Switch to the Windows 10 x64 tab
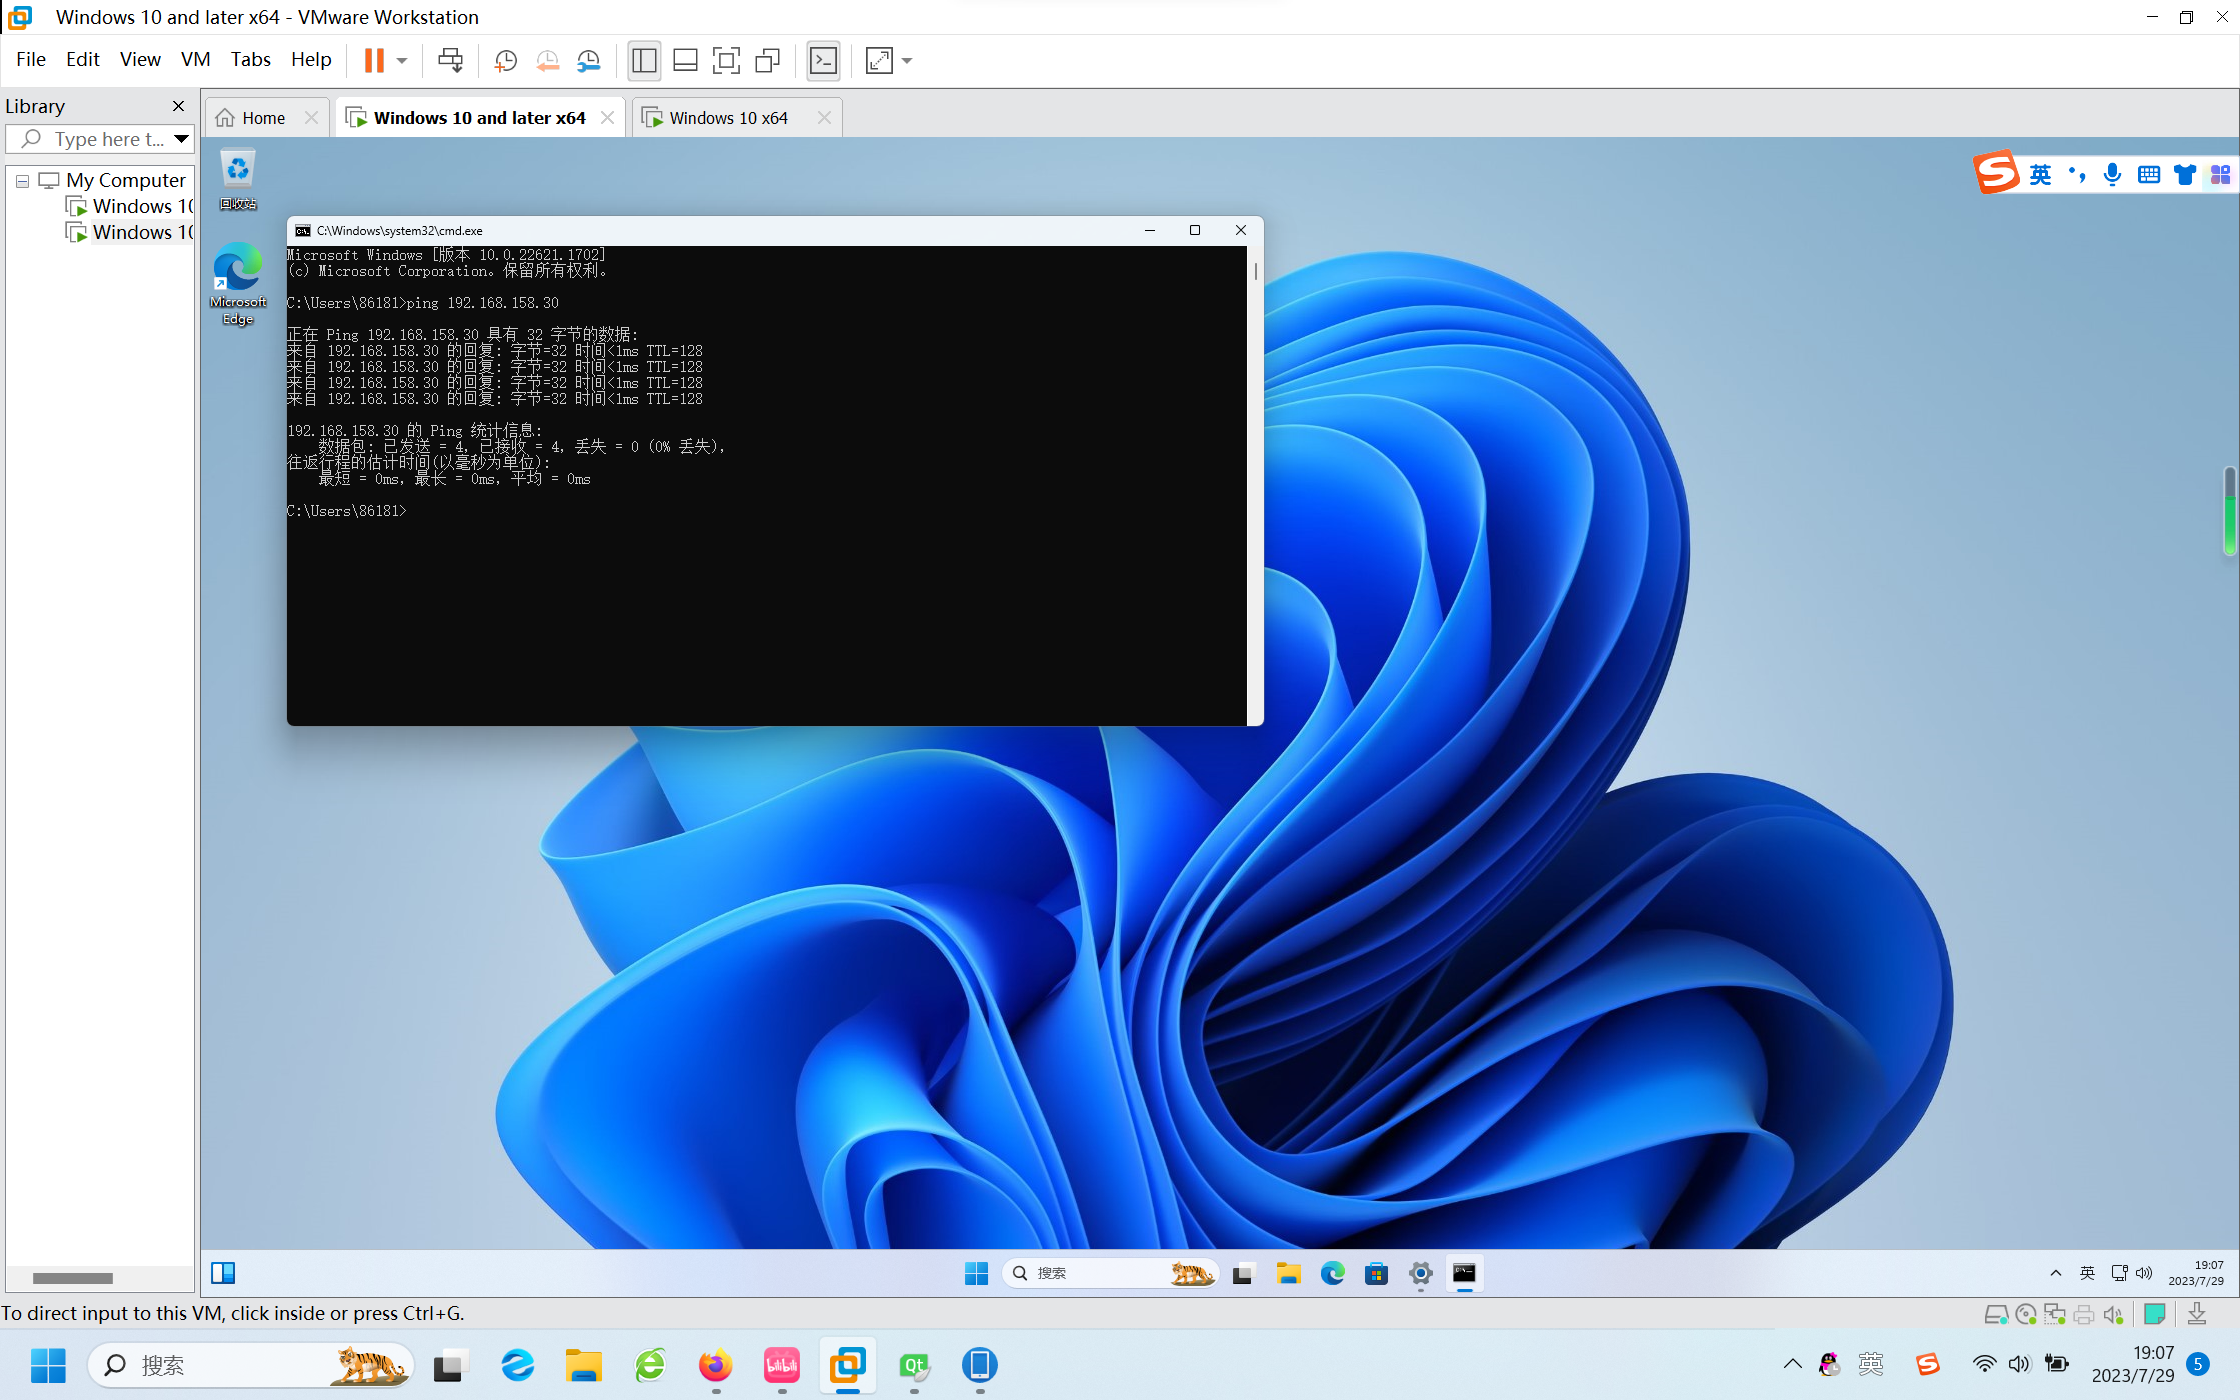Image resolution: width=2240 pixels, height=1400 pixels. point(728,118)
